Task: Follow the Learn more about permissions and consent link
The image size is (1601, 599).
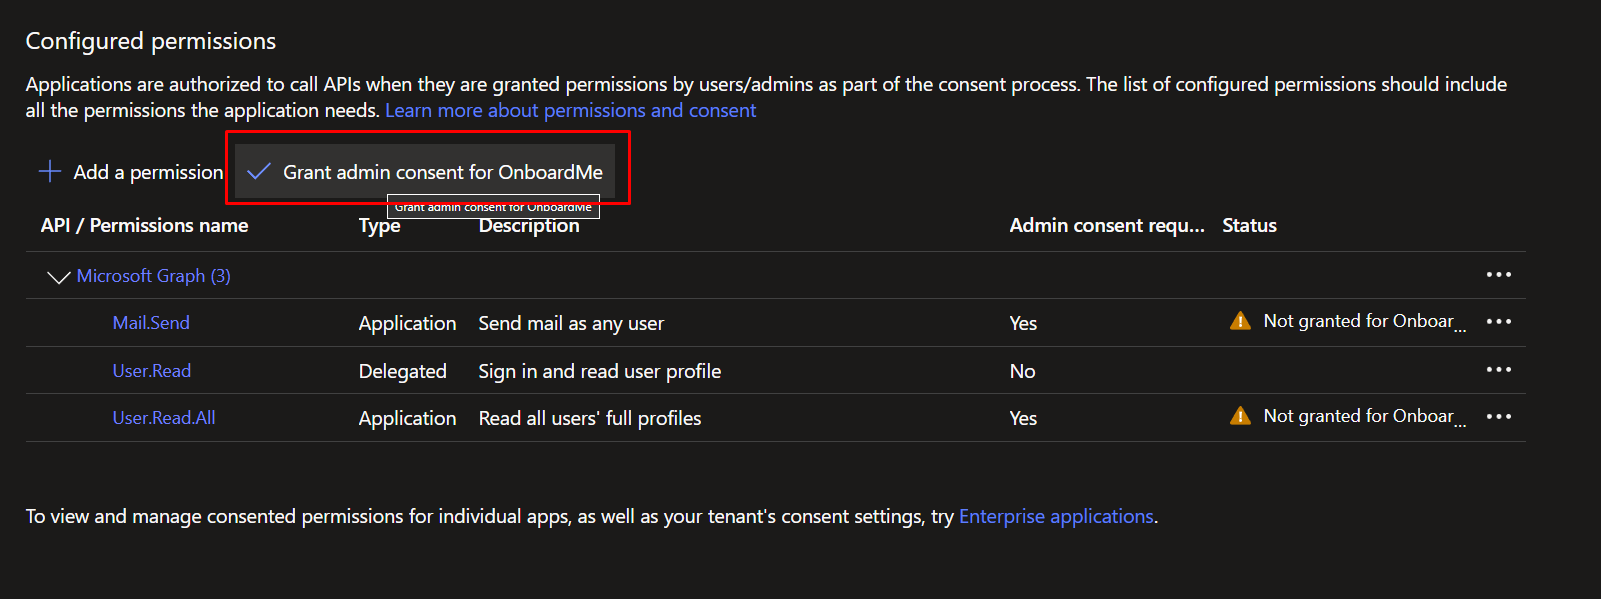Action: click(x=570, y=111)
